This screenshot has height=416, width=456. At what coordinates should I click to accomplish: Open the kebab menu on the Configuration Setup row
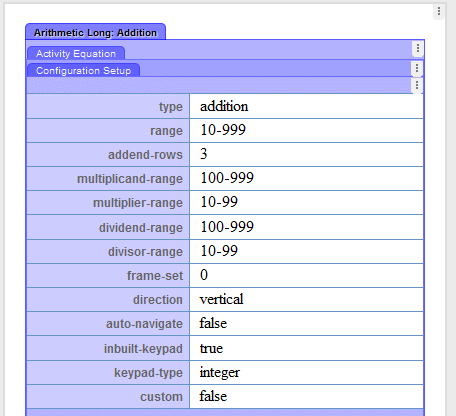pyautogui.click(x=417, y=68)
